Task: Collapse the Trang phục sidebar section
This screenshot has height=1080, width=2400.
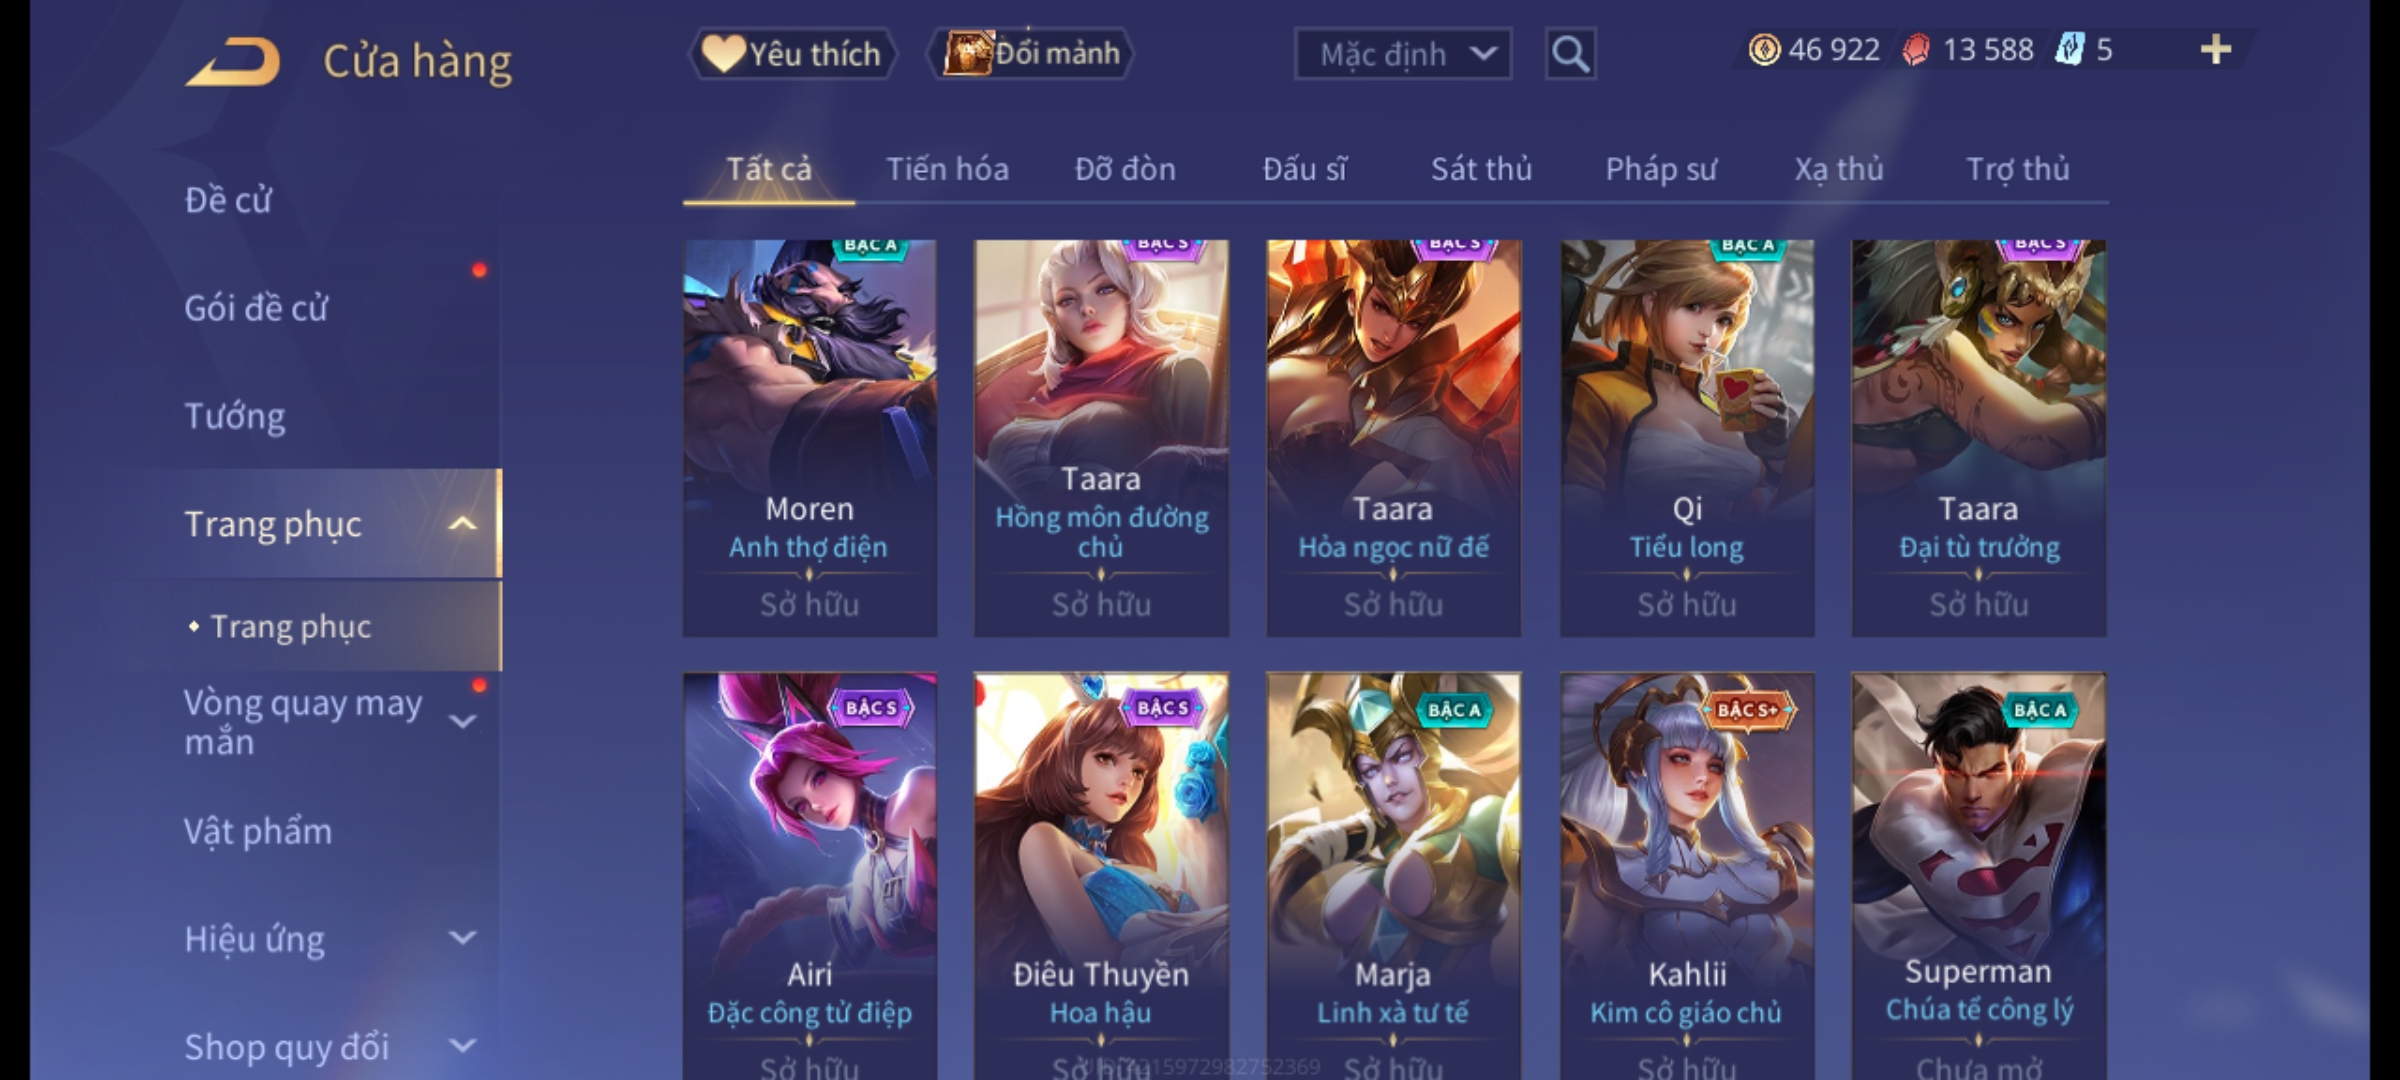Action: pyautogui.click(x=462, y=524)
